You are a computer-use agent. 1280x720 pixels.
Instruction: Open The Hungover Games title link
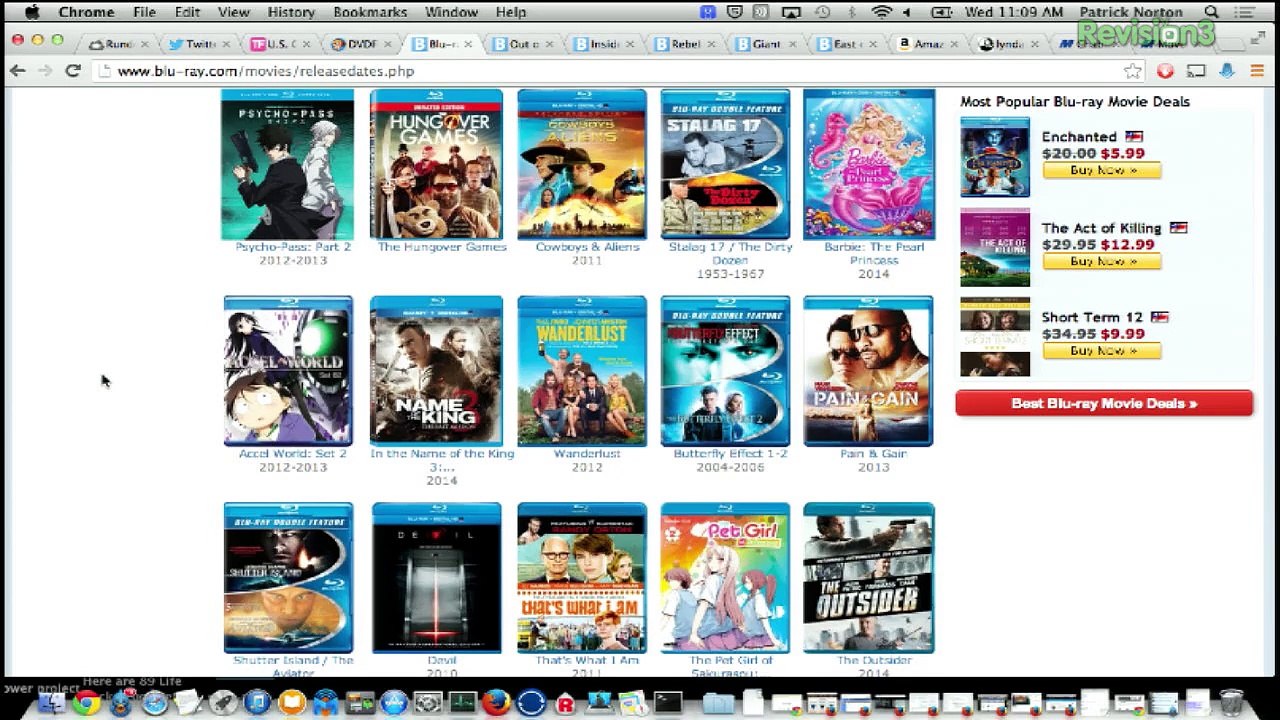click(x=442, y=247)
